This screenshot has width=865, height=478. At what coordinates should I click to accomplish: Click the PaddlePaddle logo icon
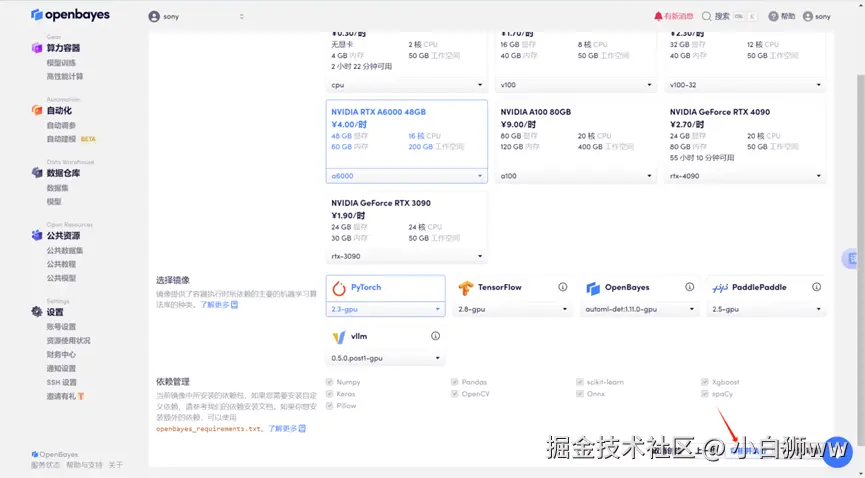click(719, 288)
